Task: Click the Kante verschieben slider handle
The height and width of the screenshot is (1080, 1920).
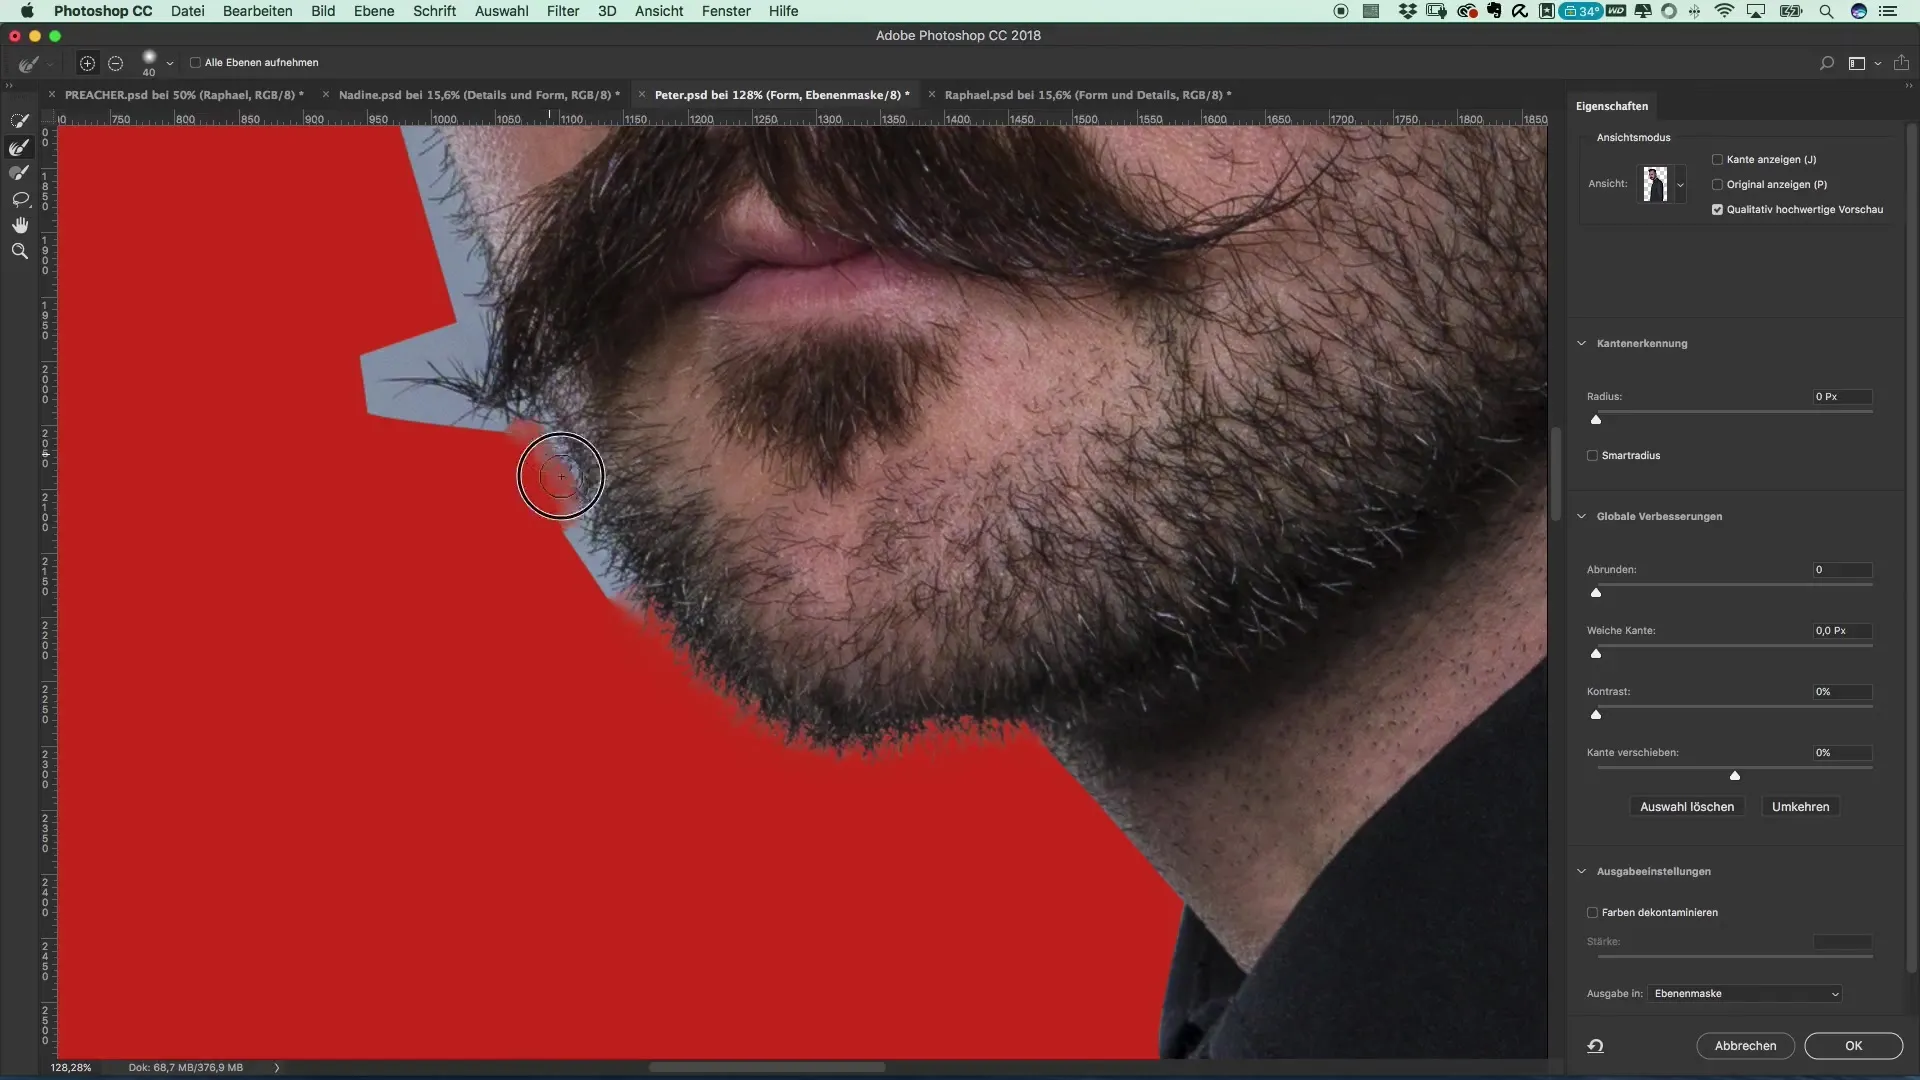Action: point(1735,776)
